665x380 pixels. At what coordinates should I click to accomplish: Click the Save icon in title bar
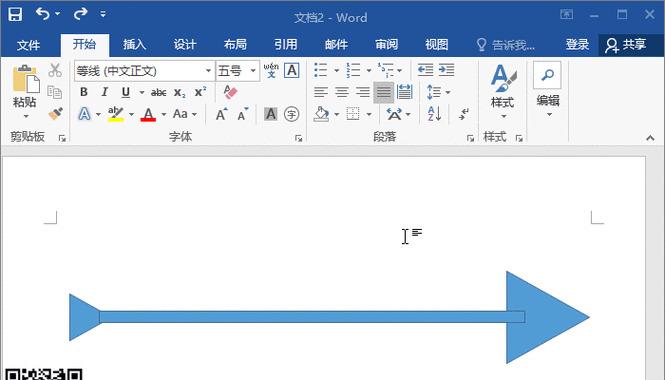pos(15,14)
